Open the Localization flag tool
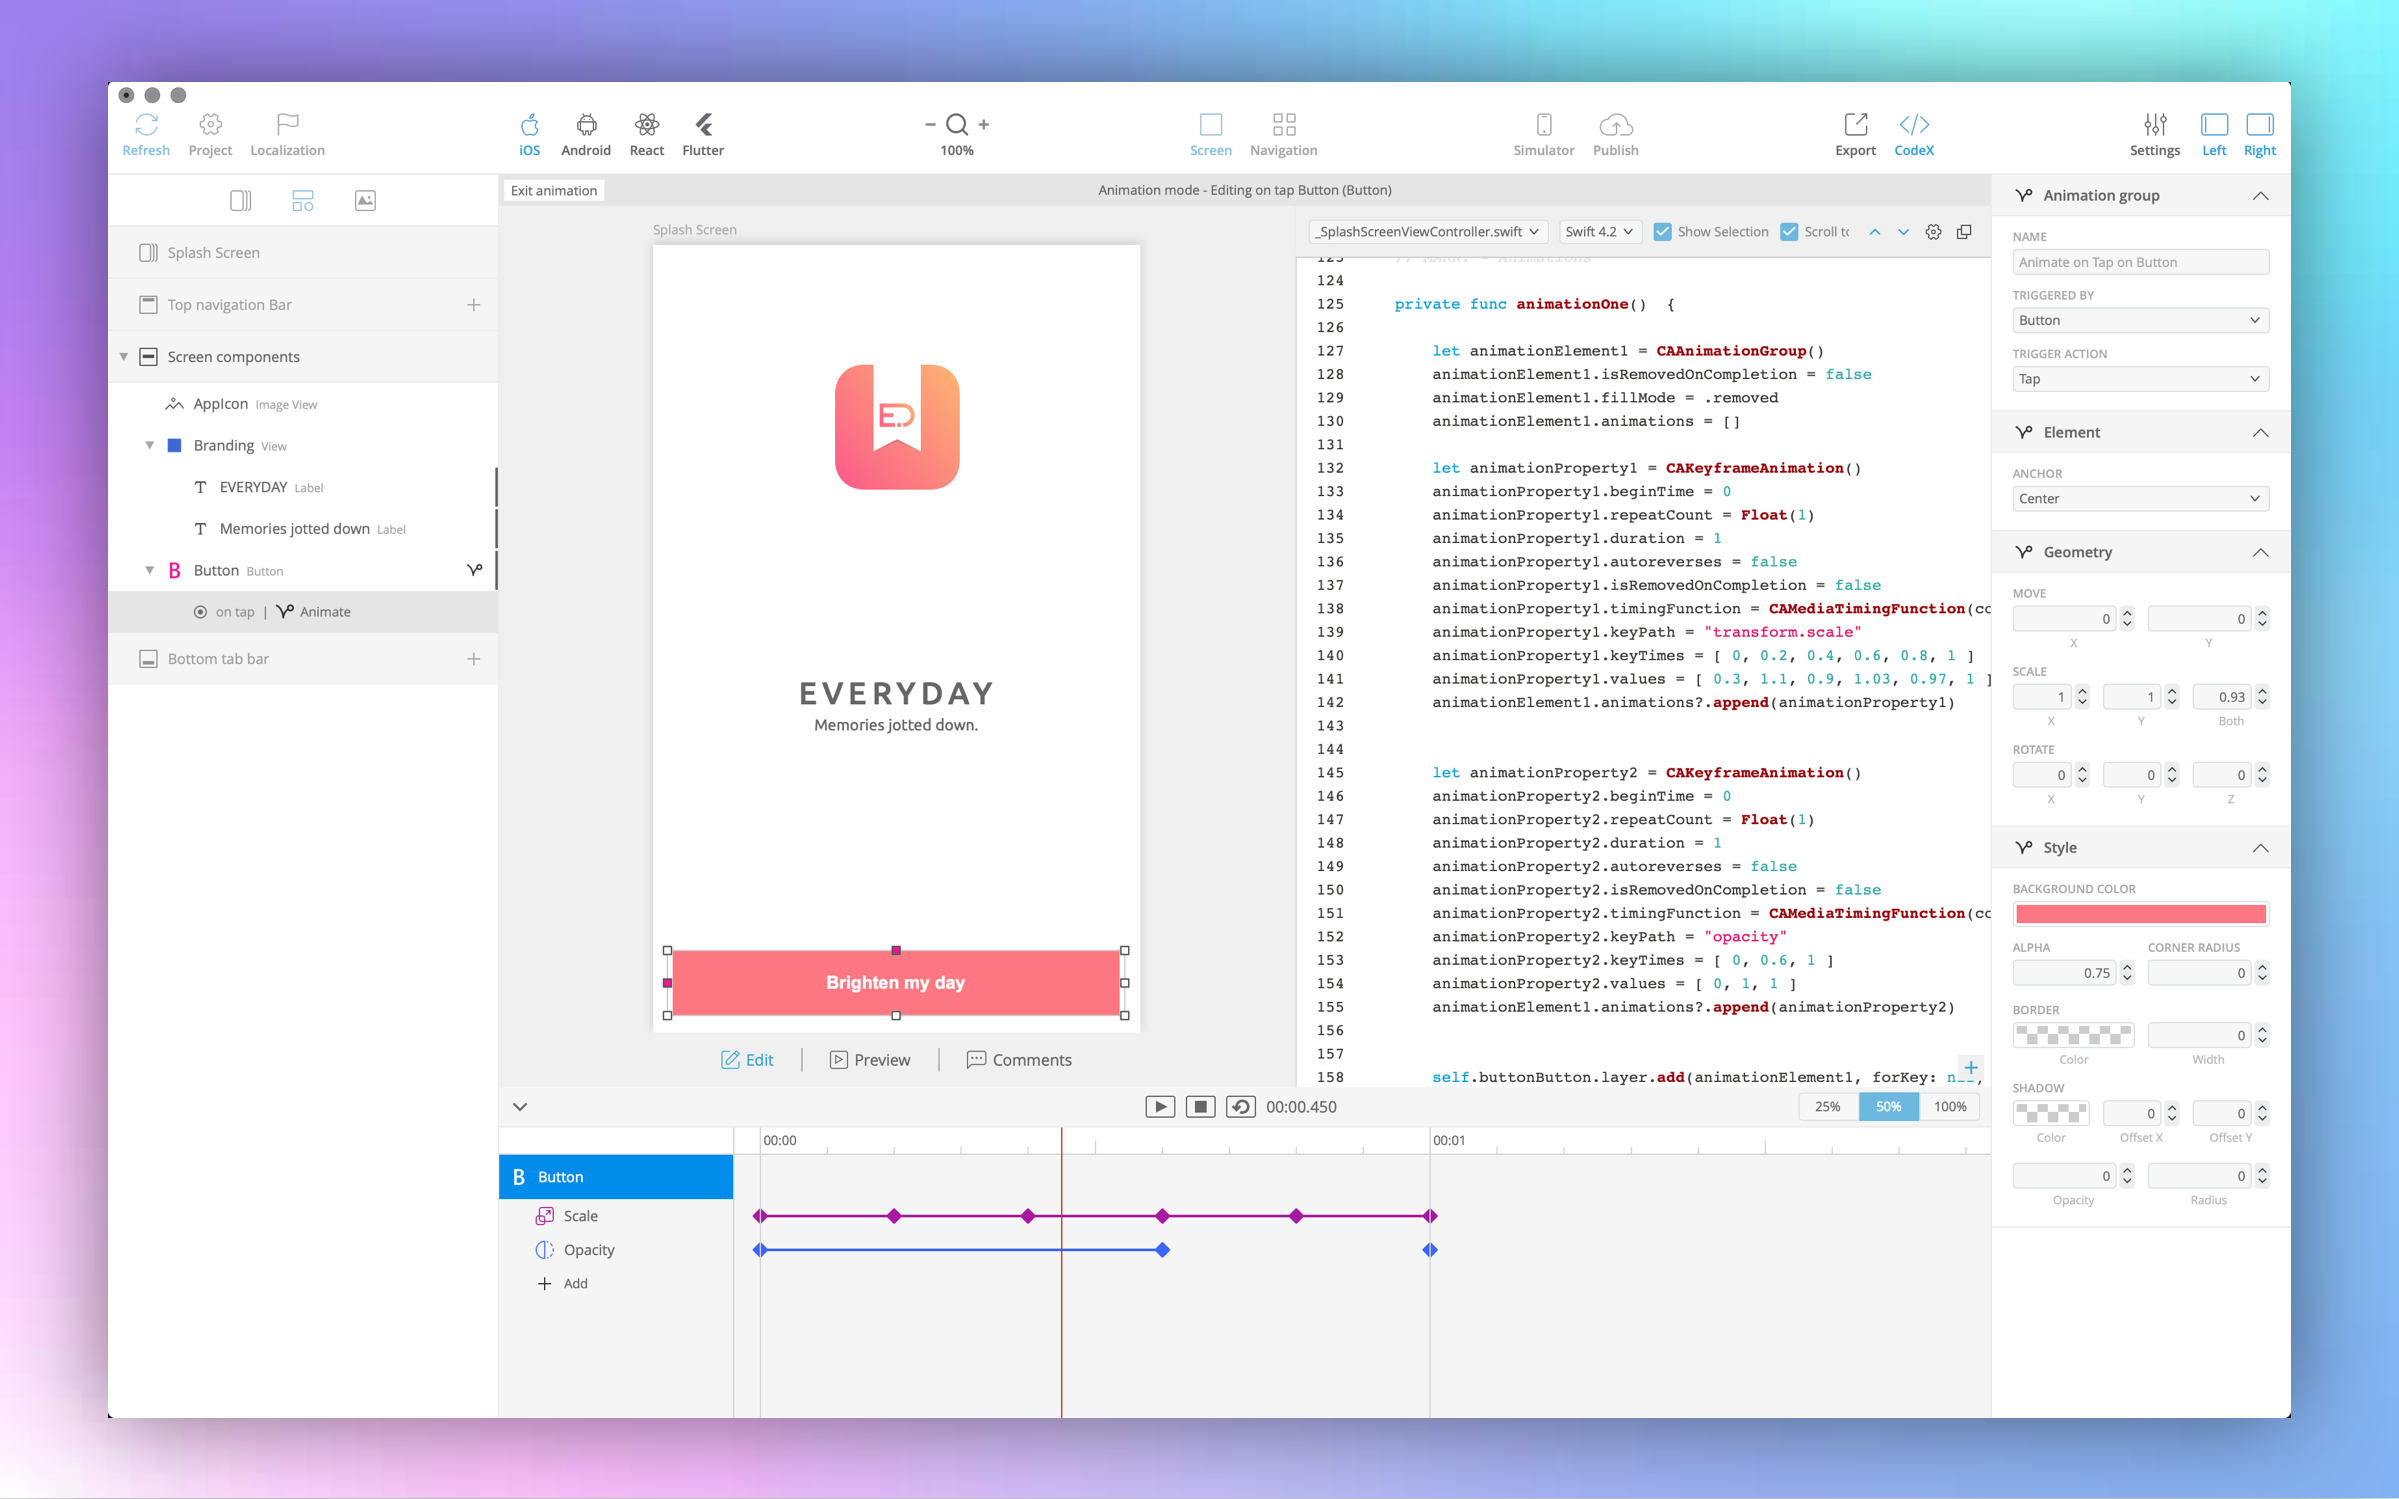This screenshot has height=1499, width=2399. 288,125
